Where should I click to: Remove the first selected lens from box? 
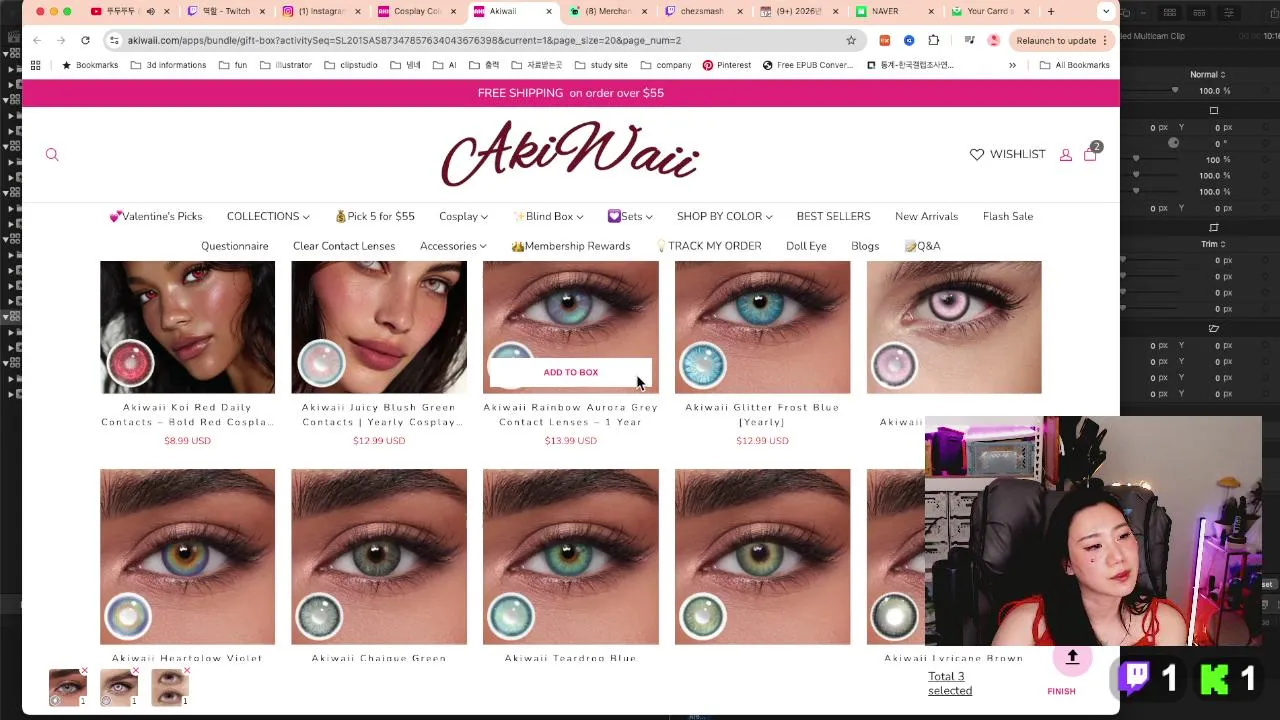[85, 670]
